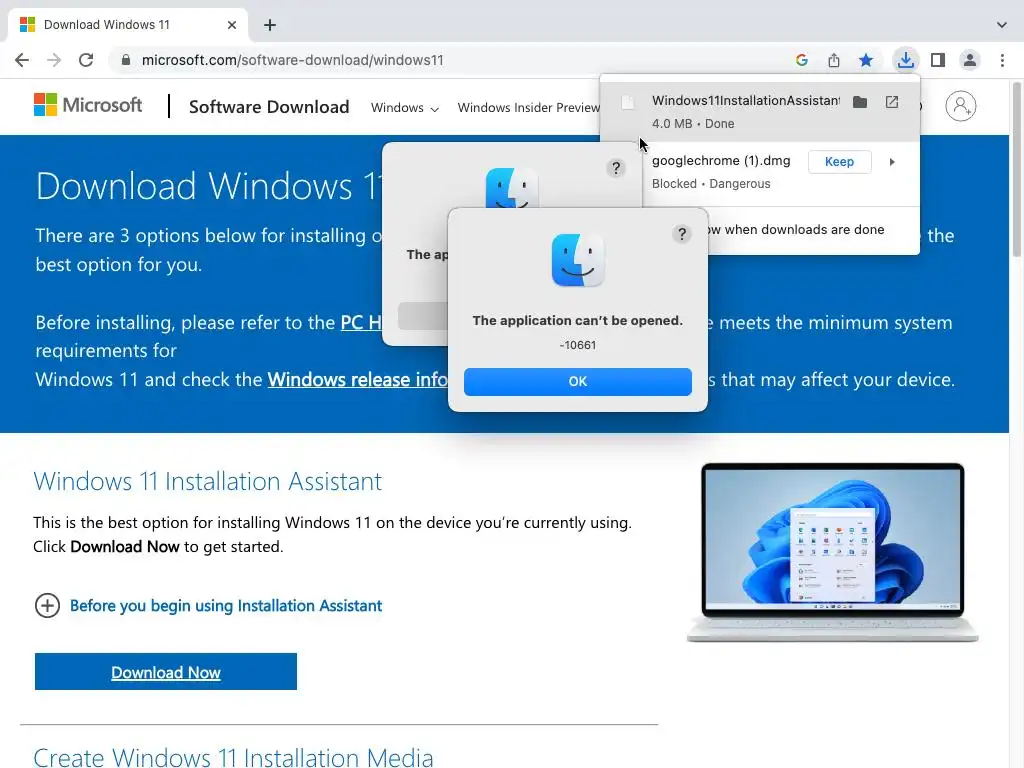This screenshot has height=768, width=1024.
Task: Click the Microsoft logo
Action: click(x=88, y=104)
